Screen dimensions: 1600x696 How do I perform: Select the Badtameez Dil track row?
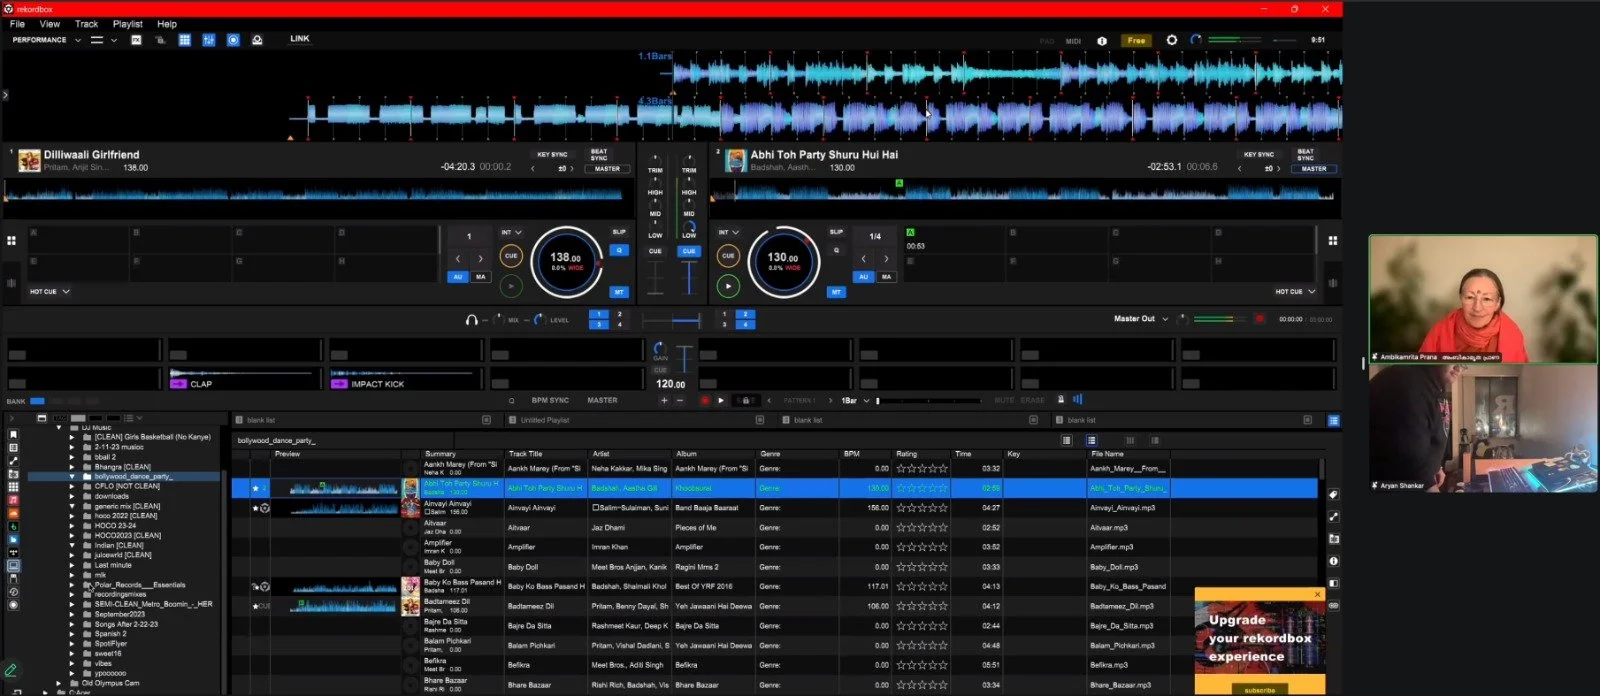[x=775, y=606]
